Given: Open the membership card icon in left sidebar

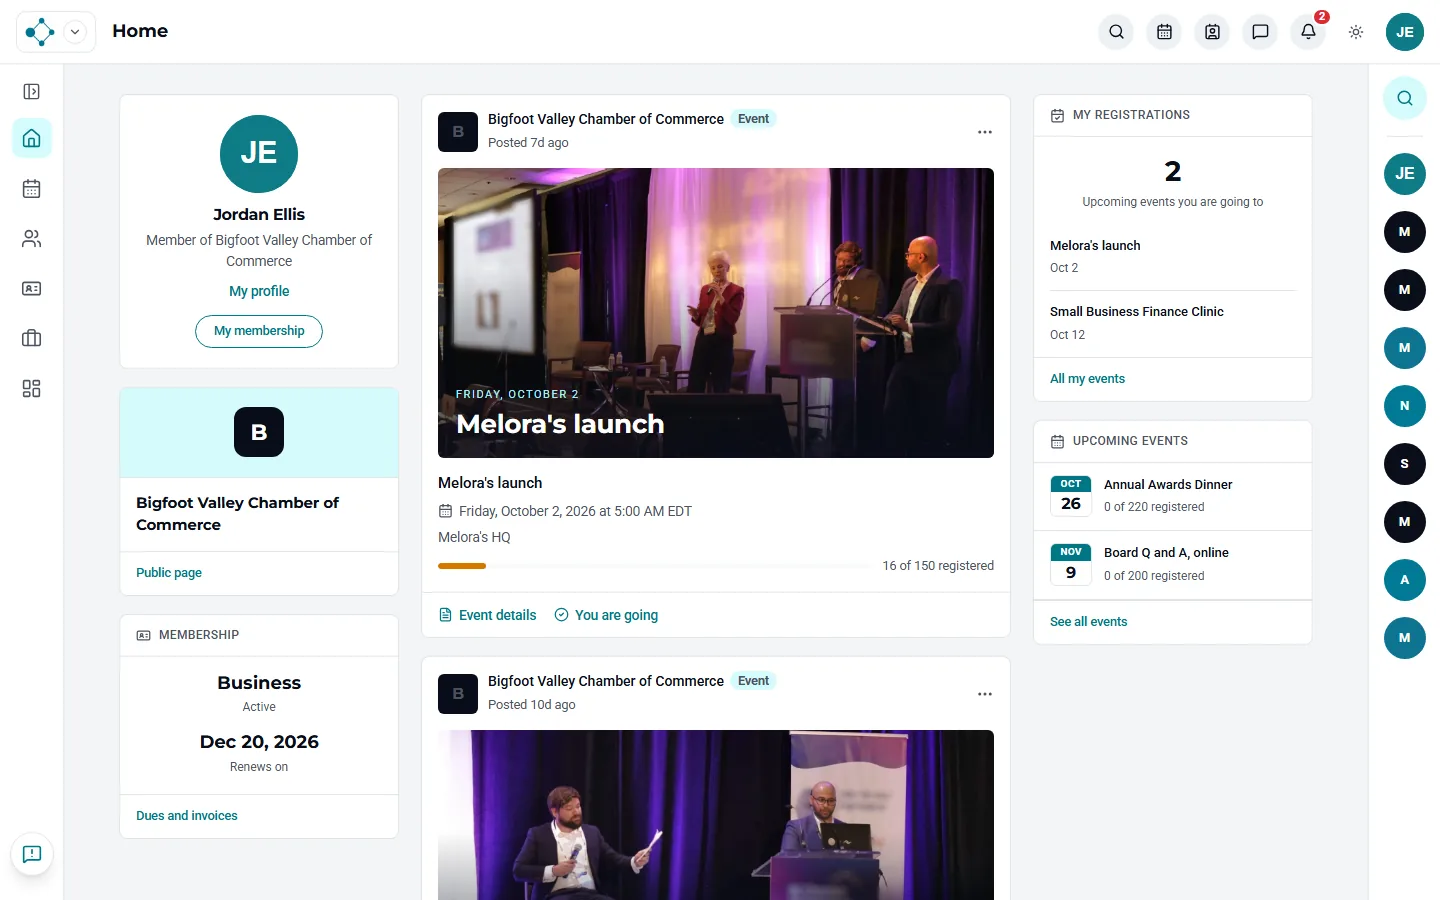Looking at the screenshot, I should coord(32,288).
